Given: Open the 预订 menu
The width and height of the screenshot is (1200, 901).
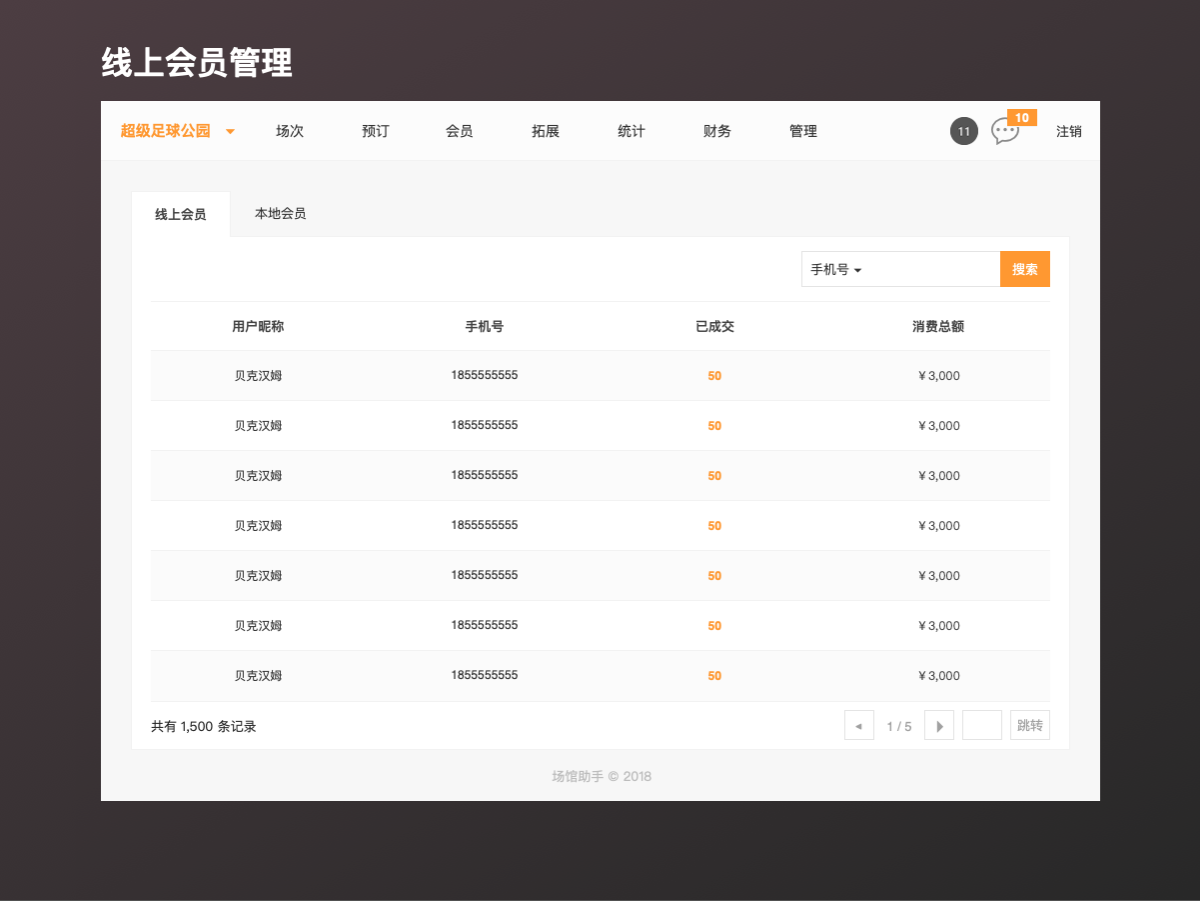Looking at the screenshot, I should pos(375,131).
